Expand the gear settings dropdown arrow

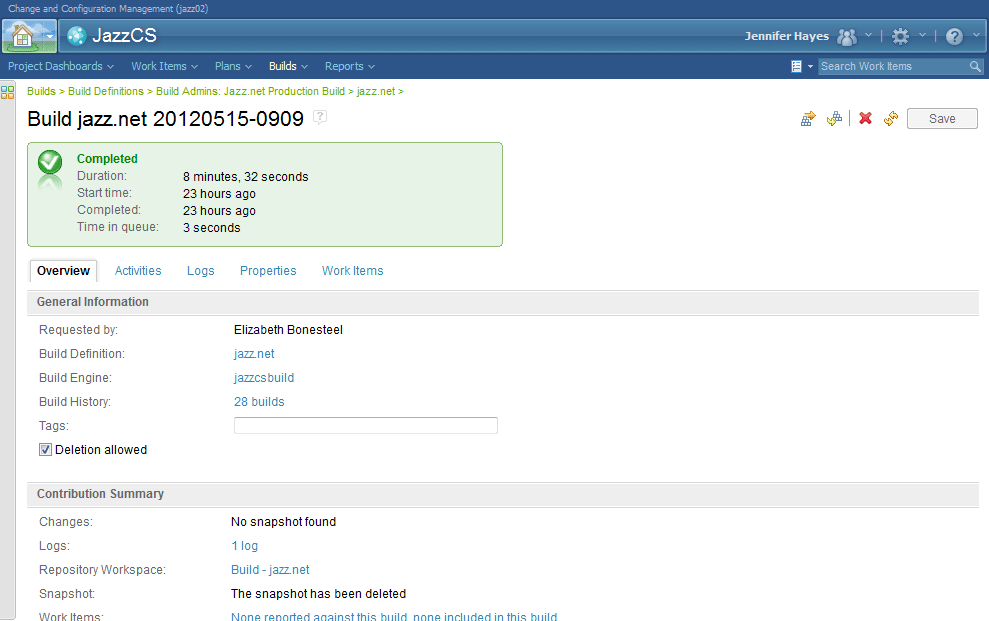(x=922, y=35)
